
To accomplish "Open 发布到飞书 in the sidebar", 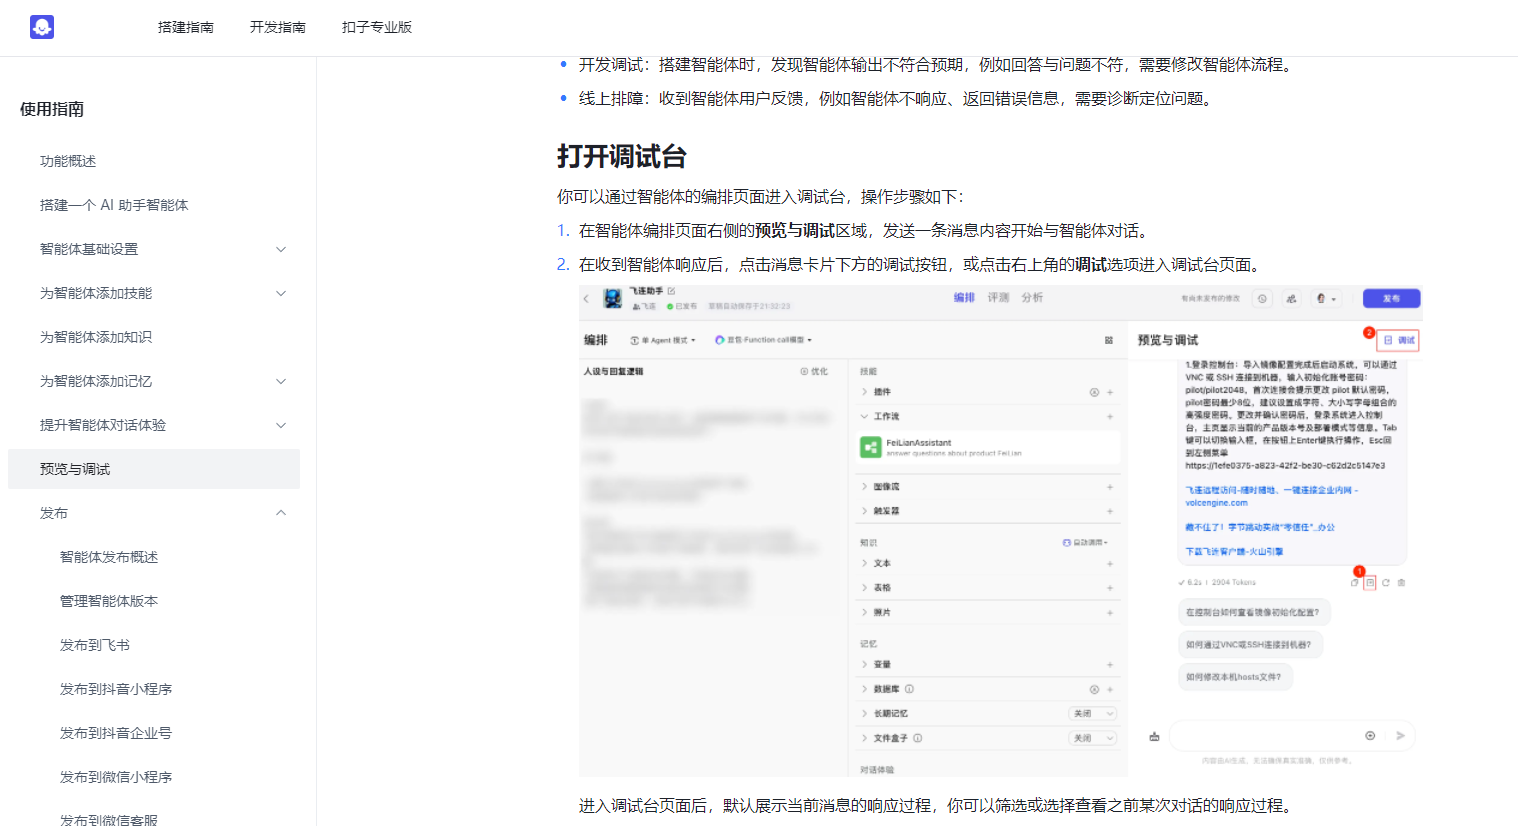I will (95, 645).
